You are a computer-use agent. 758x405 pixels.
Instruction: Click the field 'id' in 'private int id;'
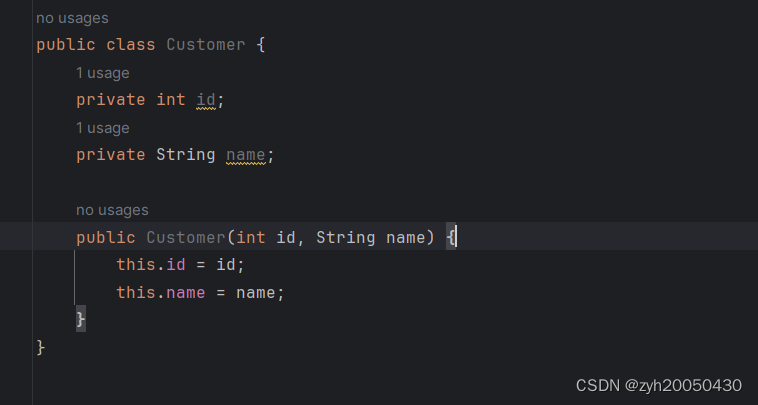206,100
